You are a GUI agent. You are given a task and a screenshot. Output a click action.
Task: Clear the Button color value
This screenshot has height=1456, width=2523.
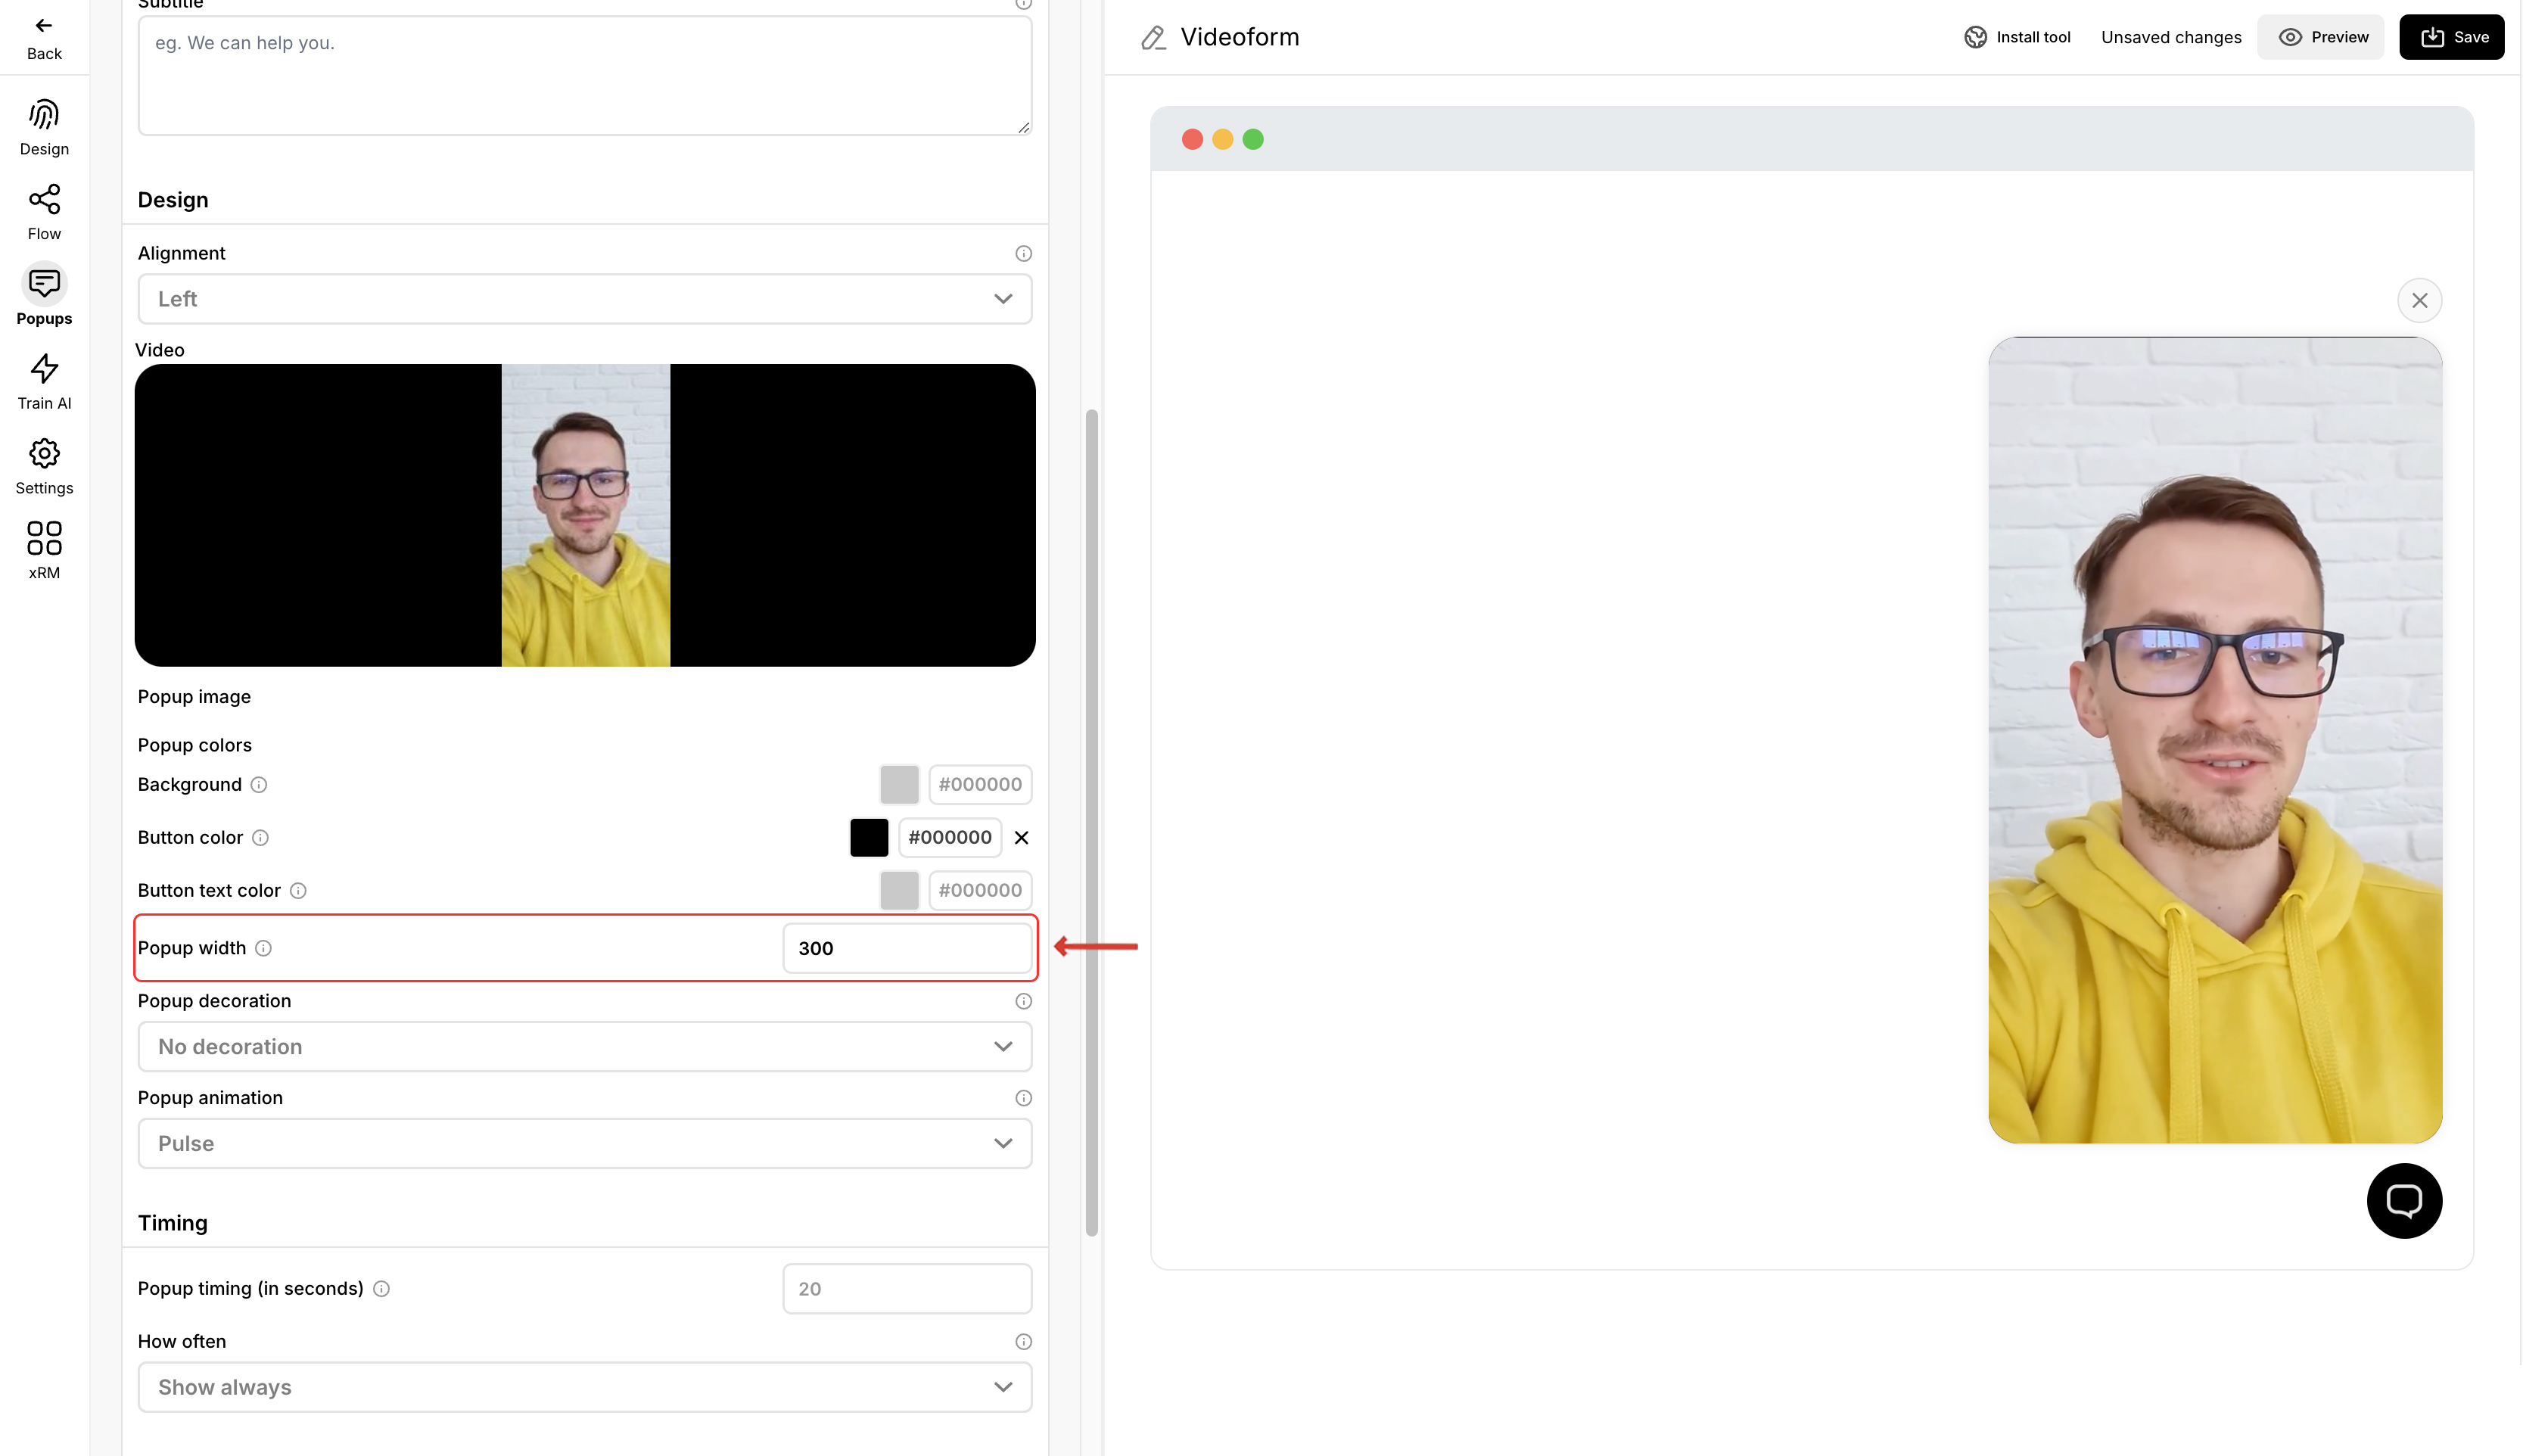click(1021, 838)
